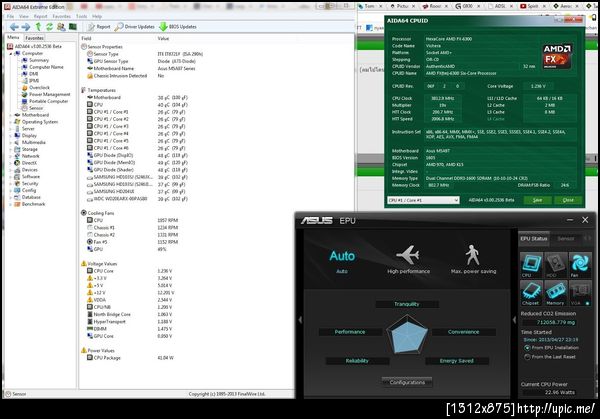This screenshot has width=600, height=419.
Task: Select the Fan icon in EPU Status
Action: 580,265
